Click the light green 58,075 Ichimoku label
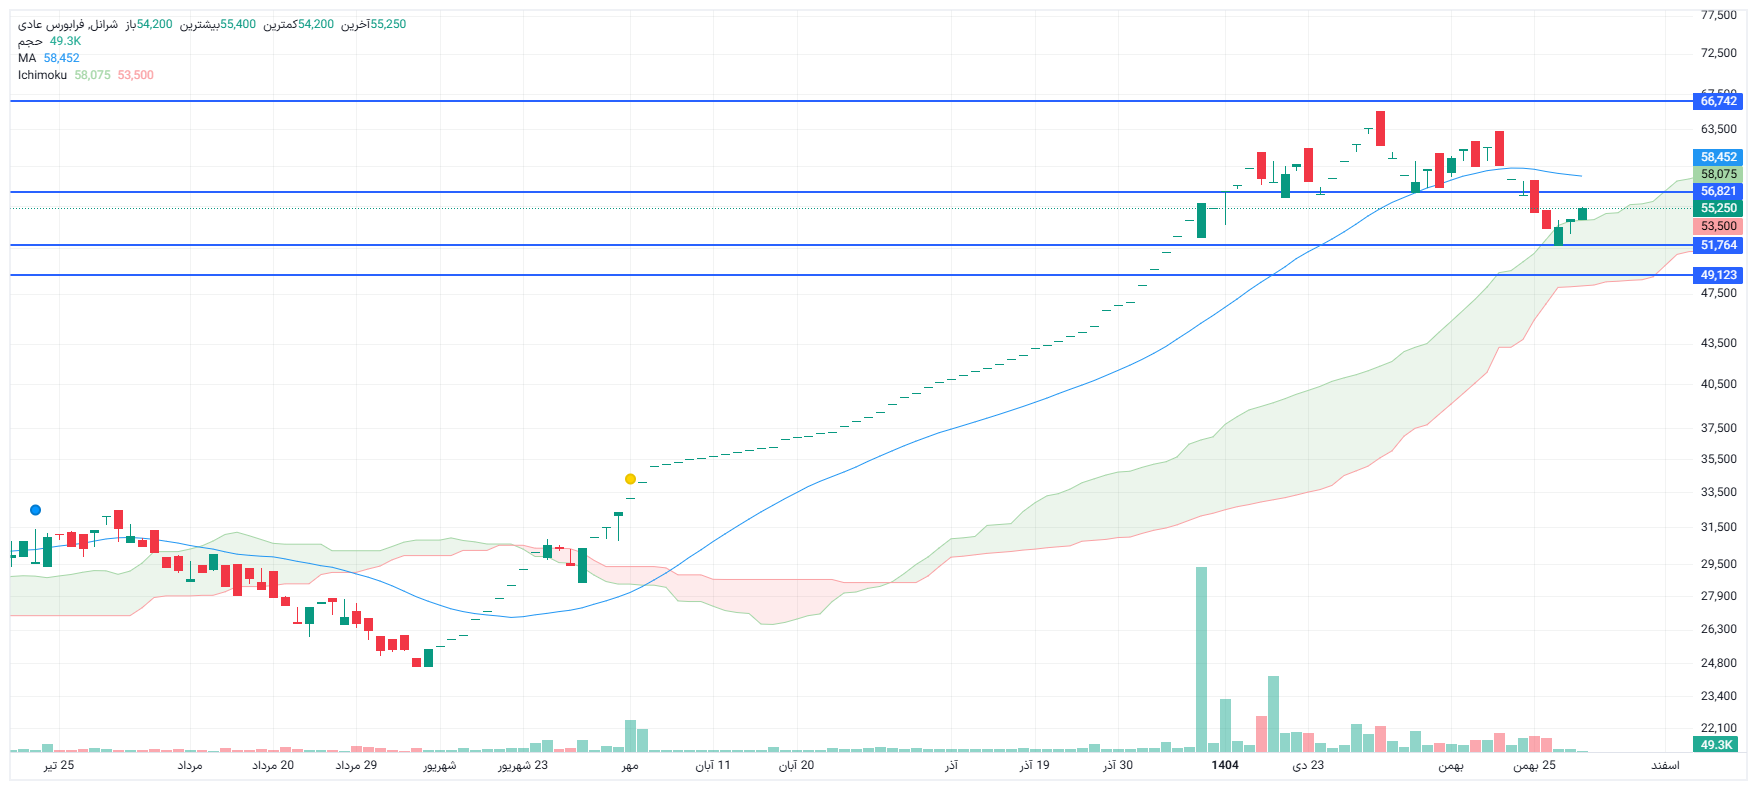The height and width of the screenshot is (790, 1757). [1718, 174]
